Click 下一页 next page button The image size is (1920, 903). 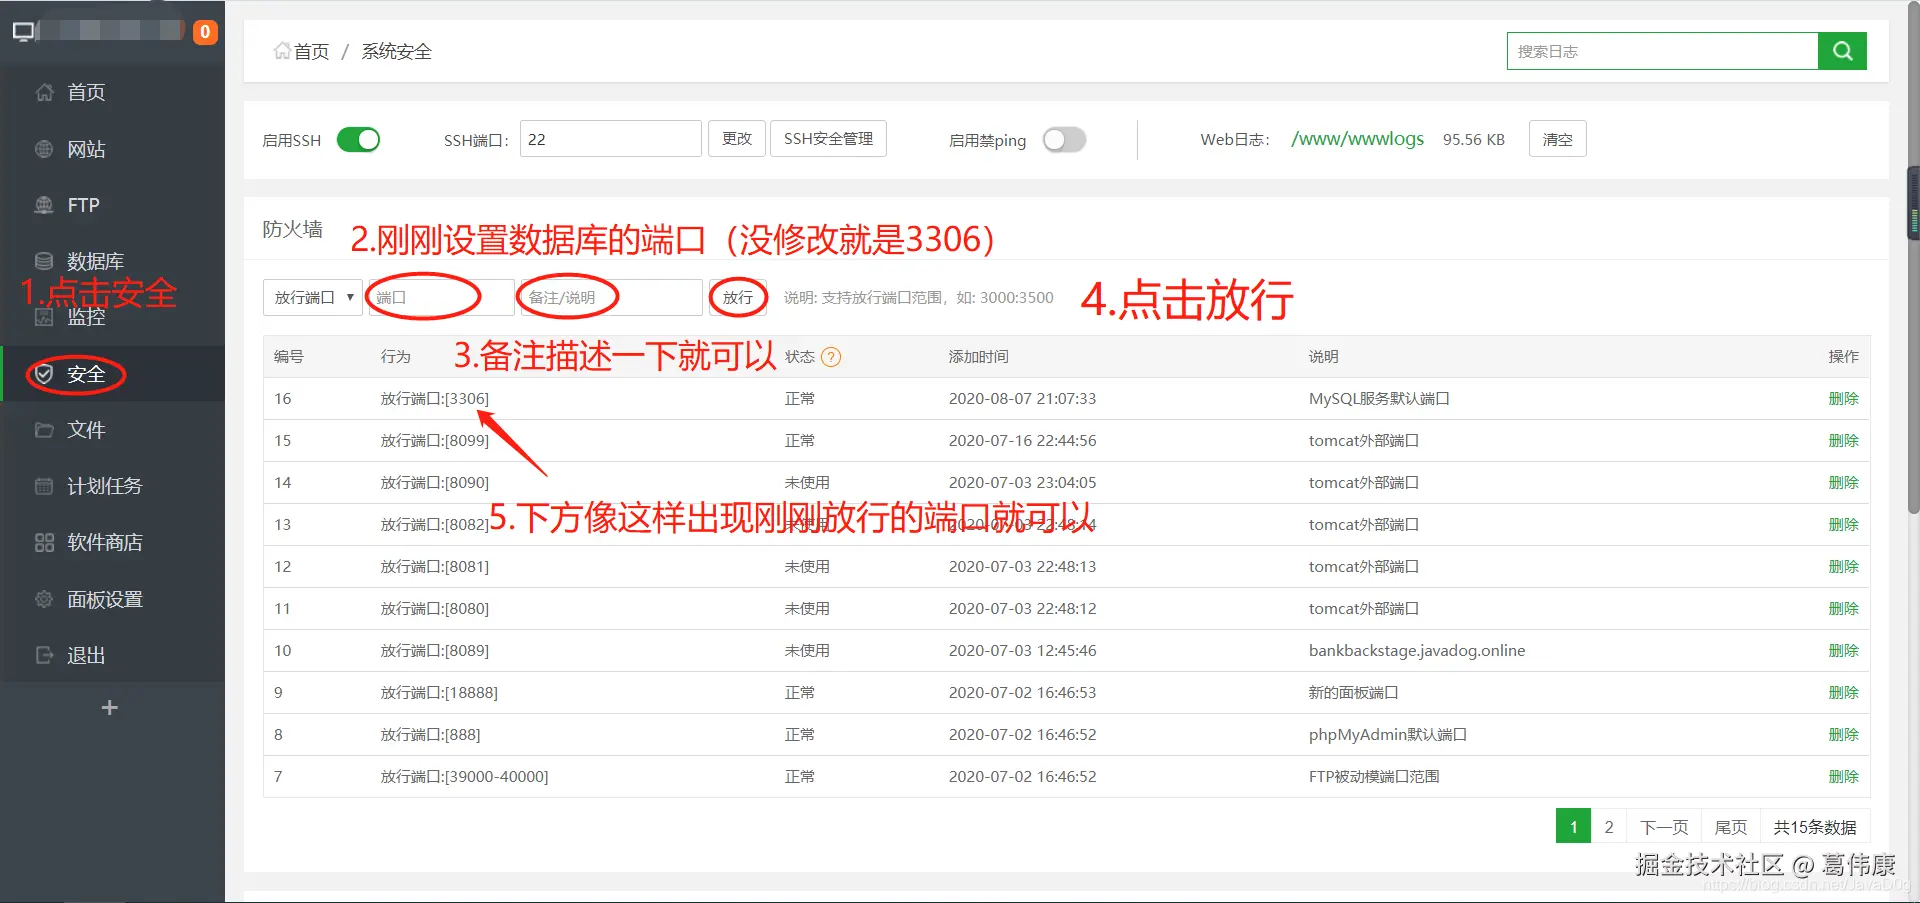tap(1664, 827)
